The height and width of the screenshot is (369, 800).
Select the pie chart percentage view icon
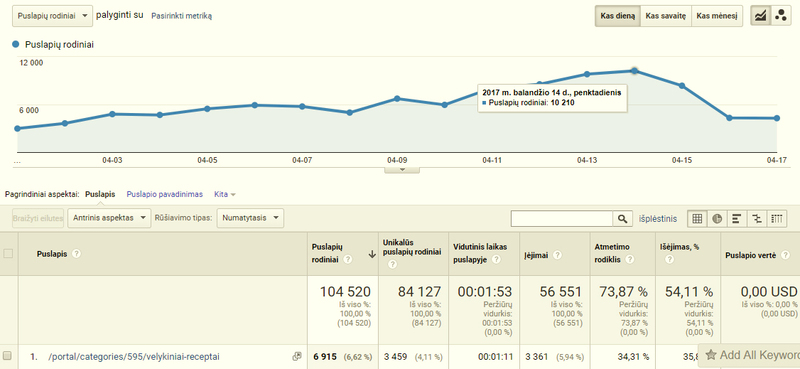(x=717, y=219)
